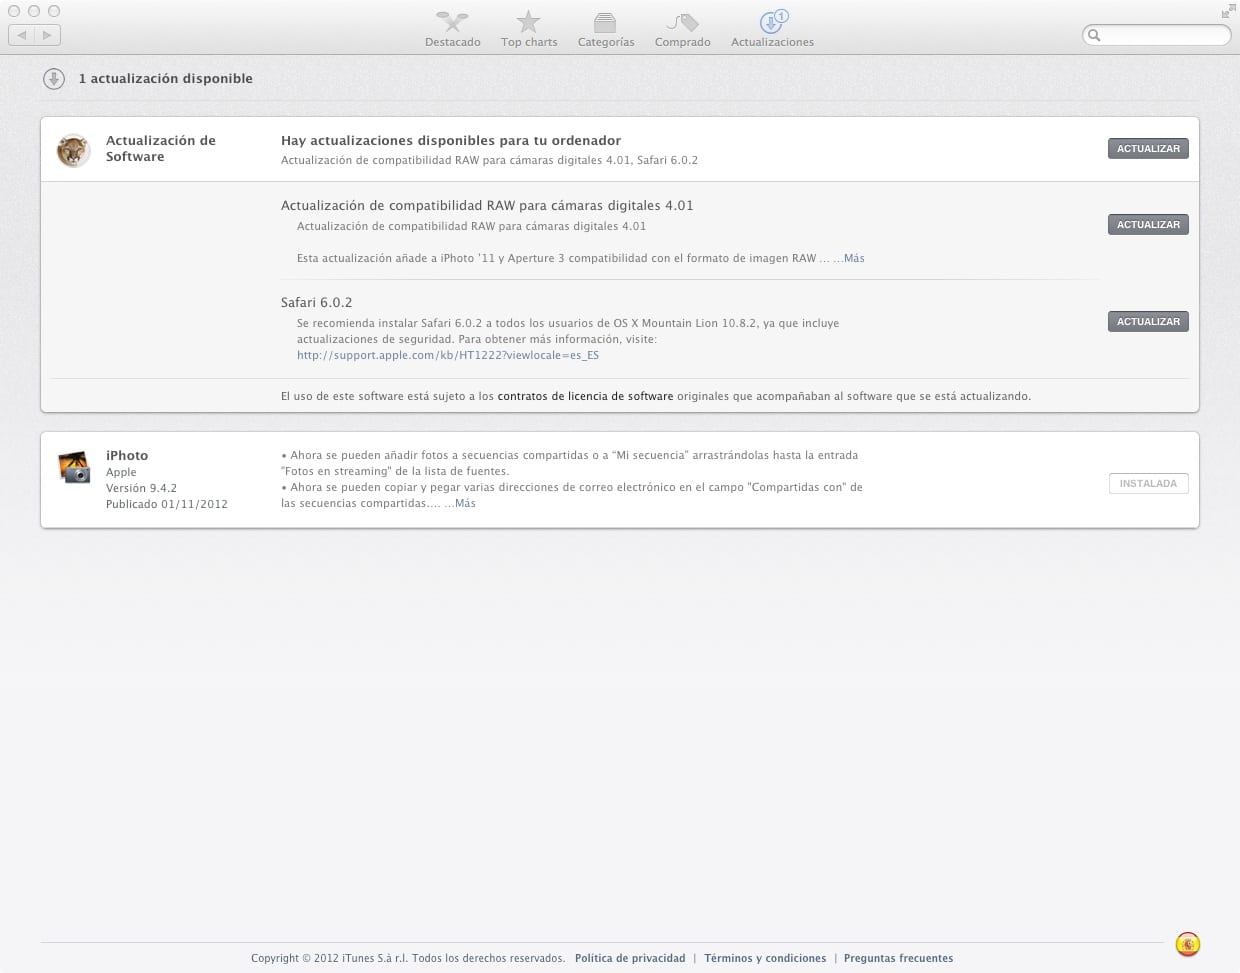Click the Spanish flag country selector
The image size is (1240, 973).
[x=1187, y=944]
